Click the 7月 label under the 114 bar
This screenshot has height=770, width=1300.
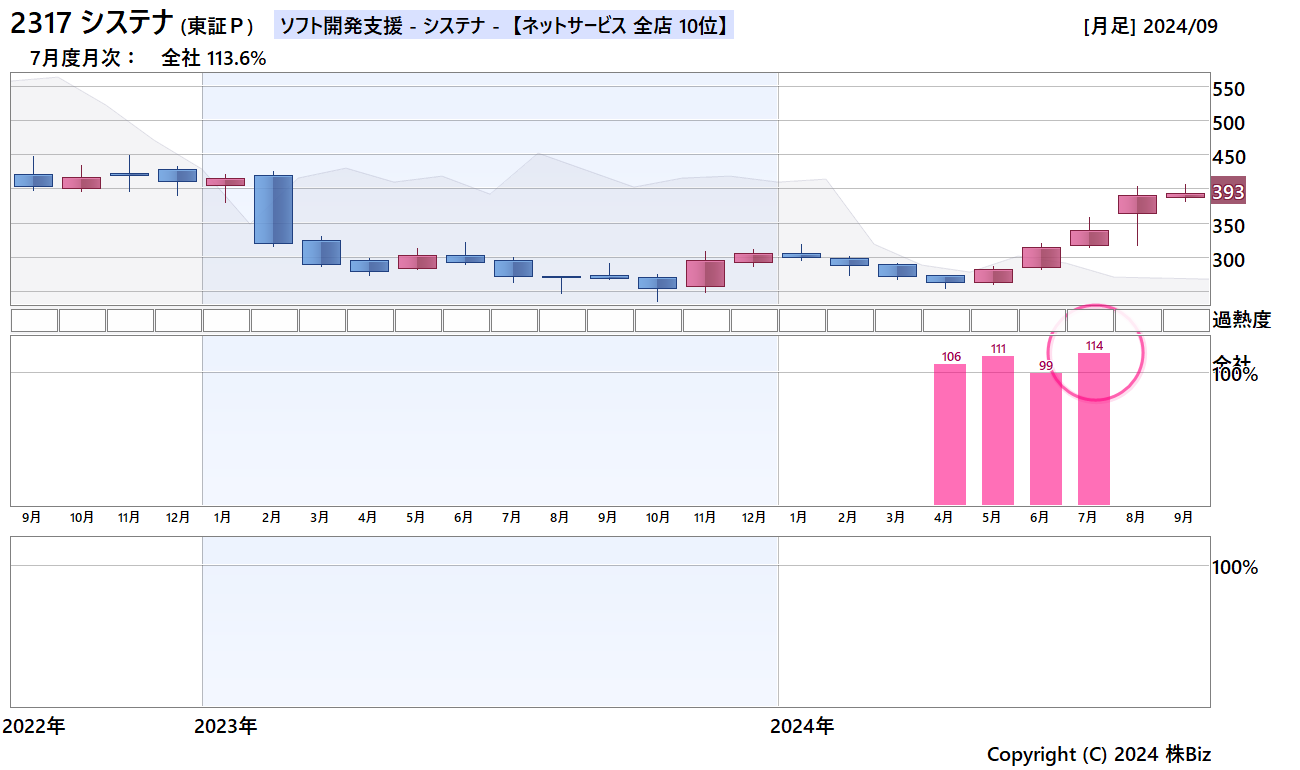(1087, 517)
